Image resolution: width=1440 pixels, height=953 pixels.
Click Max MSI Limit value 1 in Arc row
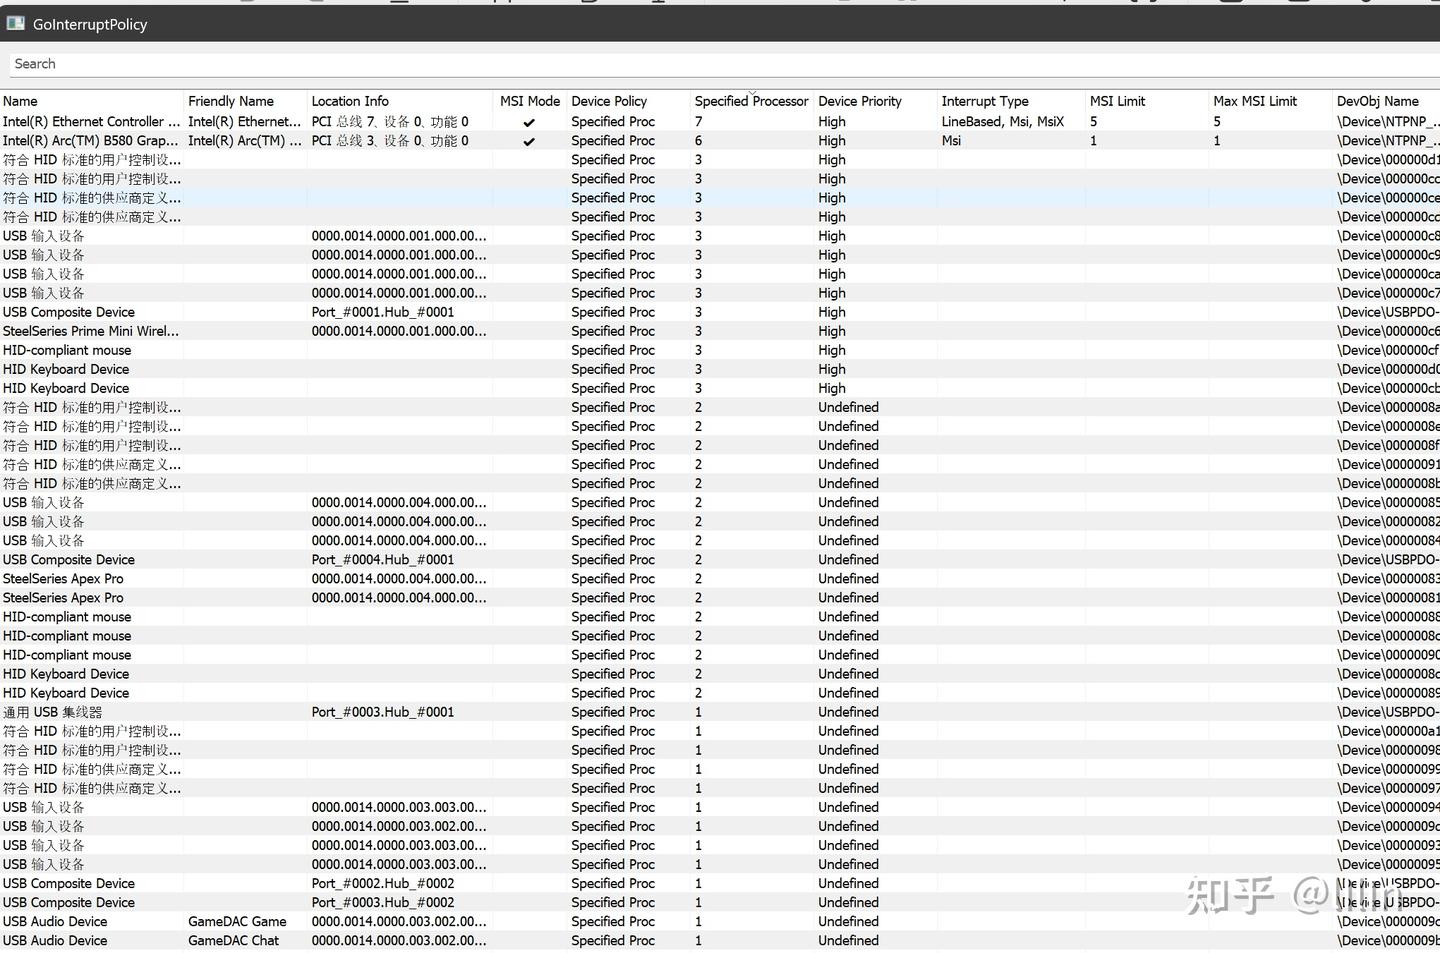[x=1217, y=141]
